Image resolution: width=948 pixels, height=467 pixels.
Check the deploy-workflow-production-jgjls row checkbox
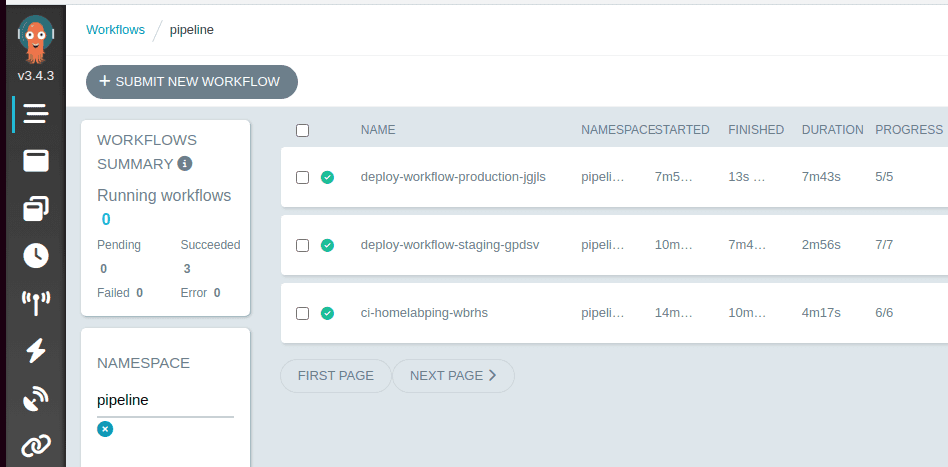point(303,178)
